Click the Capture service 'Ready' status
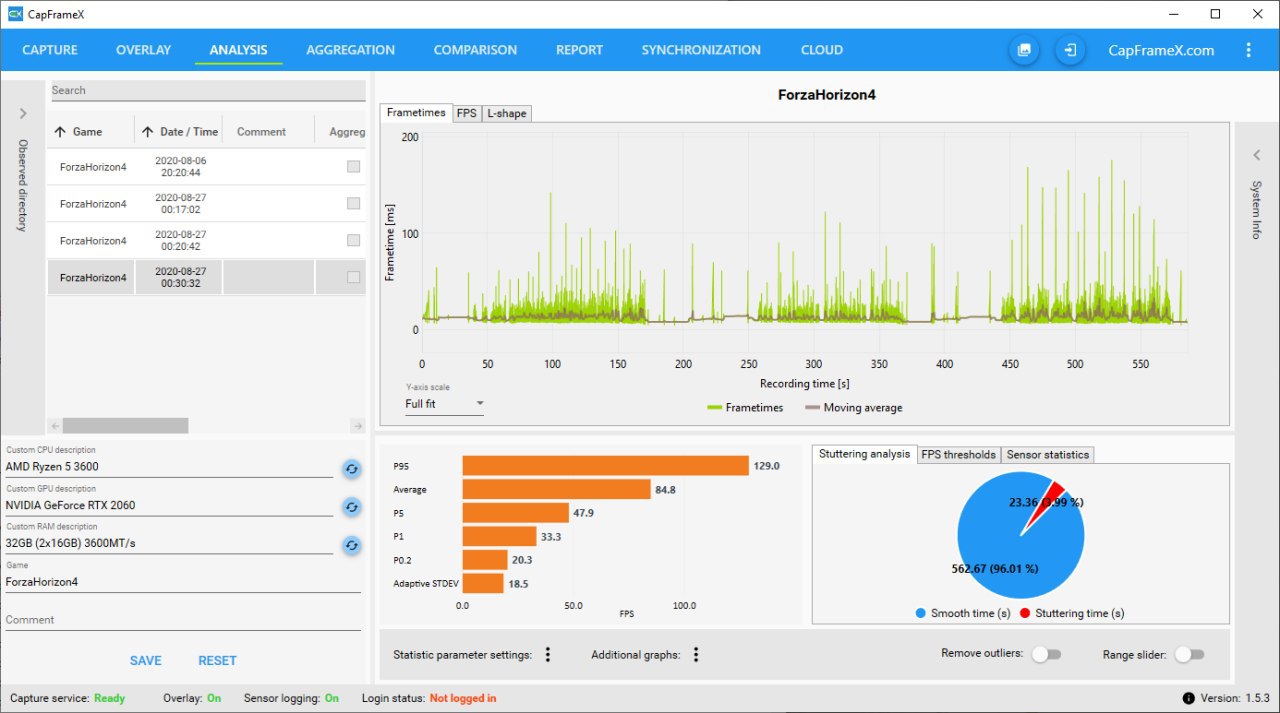This screenshot has height=713, width=1280. pos(109,698)
